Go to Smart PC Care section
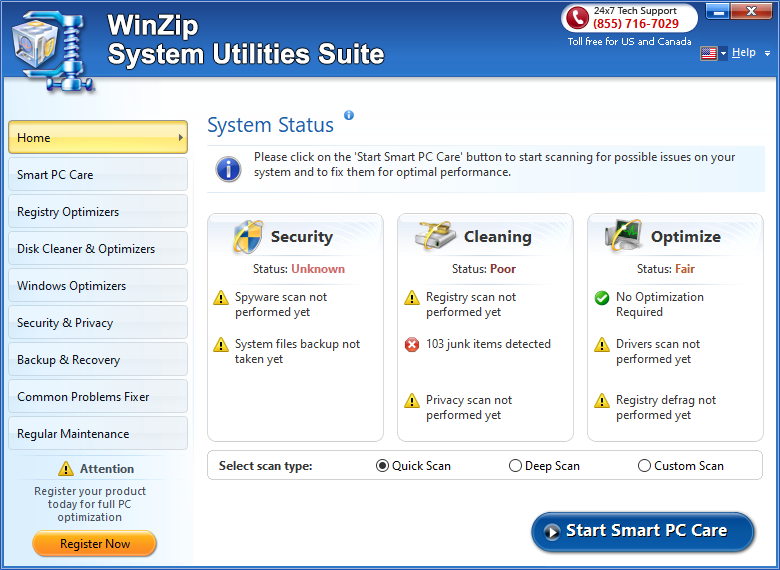This screenshot has width=780, height=570. click(98, 175)
